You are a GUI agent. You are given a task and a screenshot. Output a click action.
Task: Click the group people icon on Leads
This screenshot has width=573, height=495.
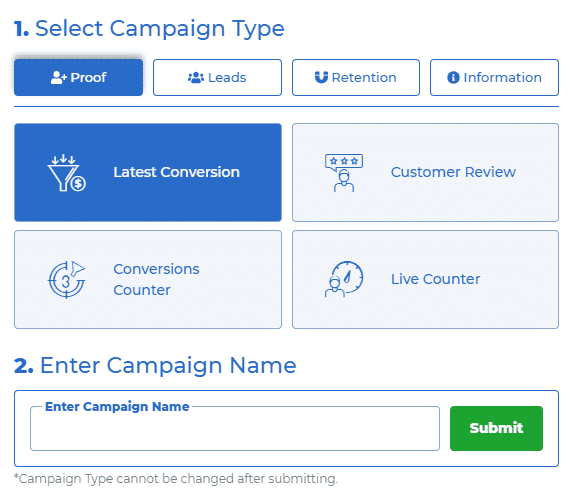(x=196, y=77)
